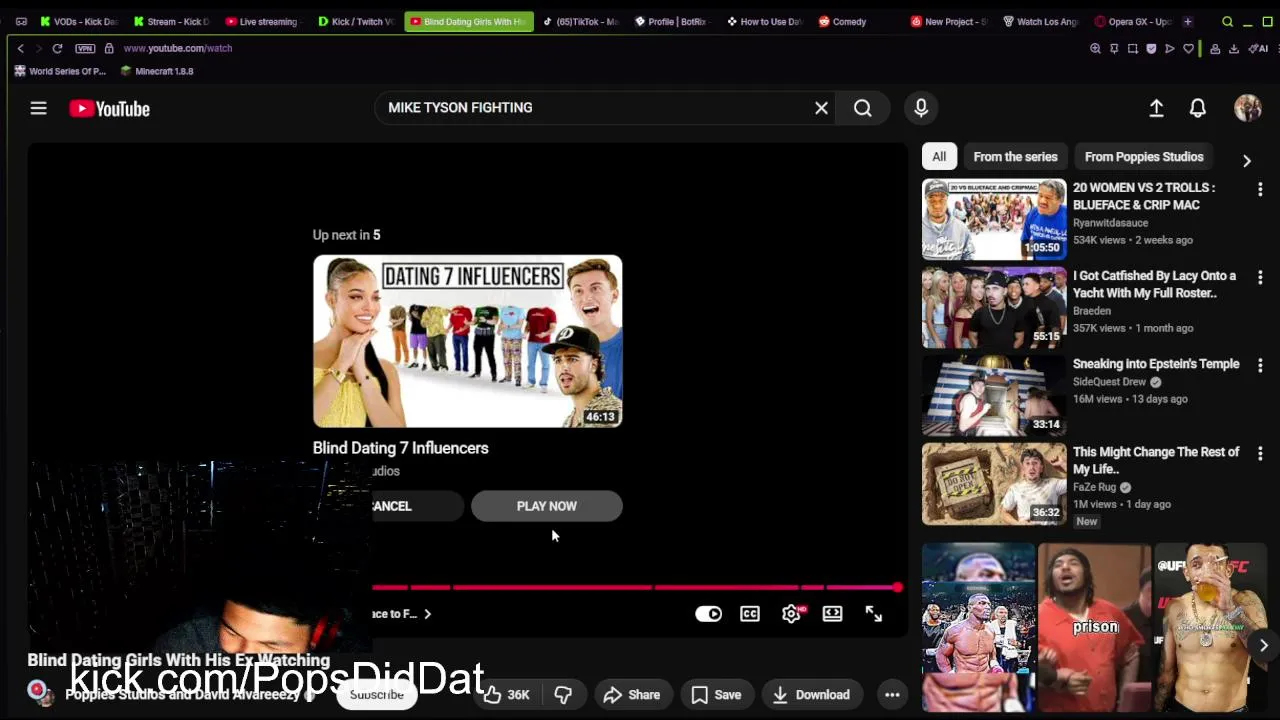
Task: Click the browser address bar URL
Action: coord(178,48)
